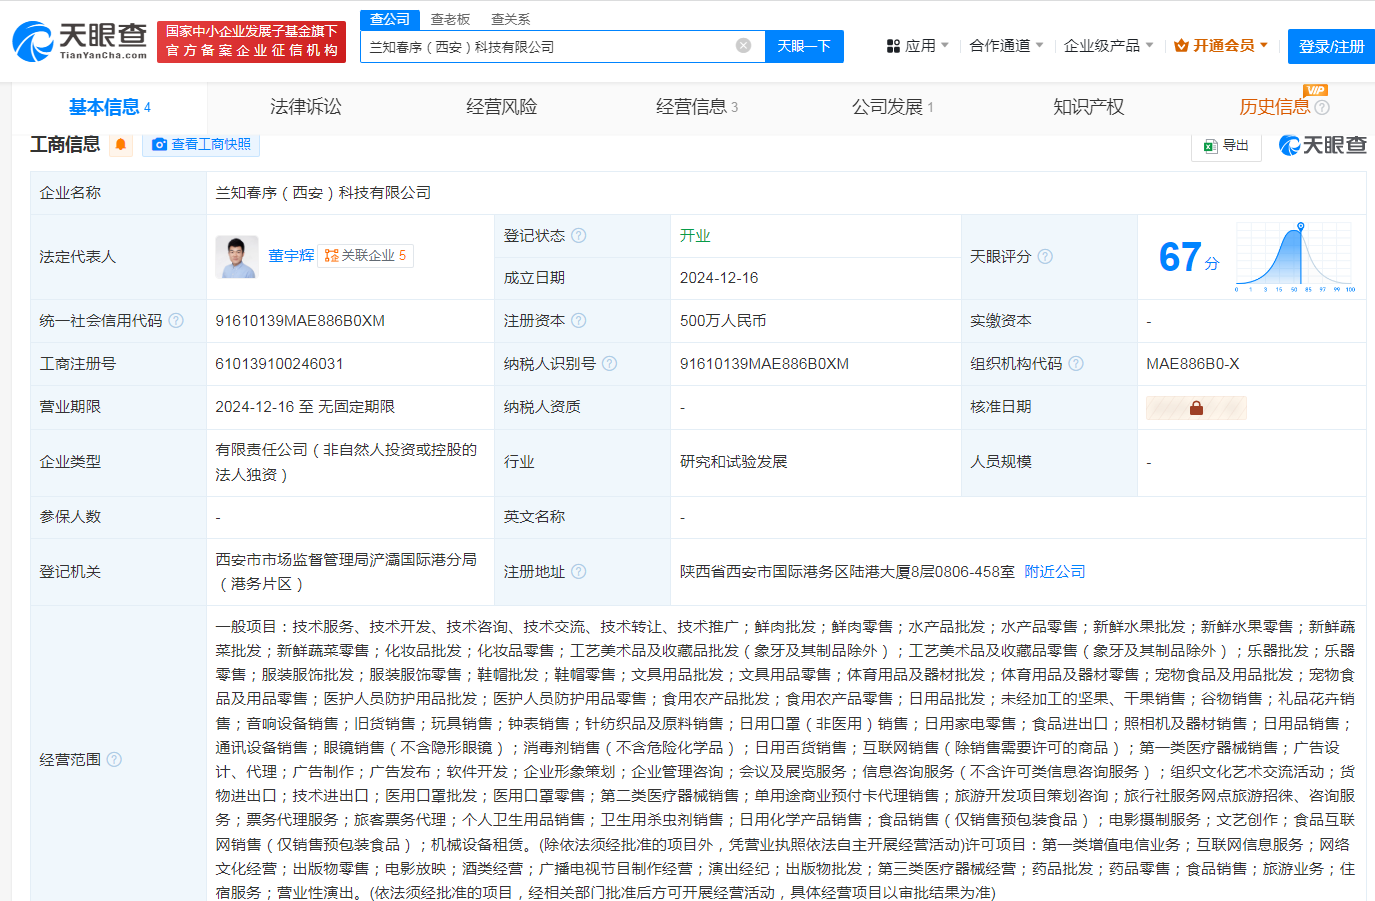The width and height of the screenshot is (1375, 901).
Task: Select organization code MAE886B0-X
Action: (x=1193, y=364)
